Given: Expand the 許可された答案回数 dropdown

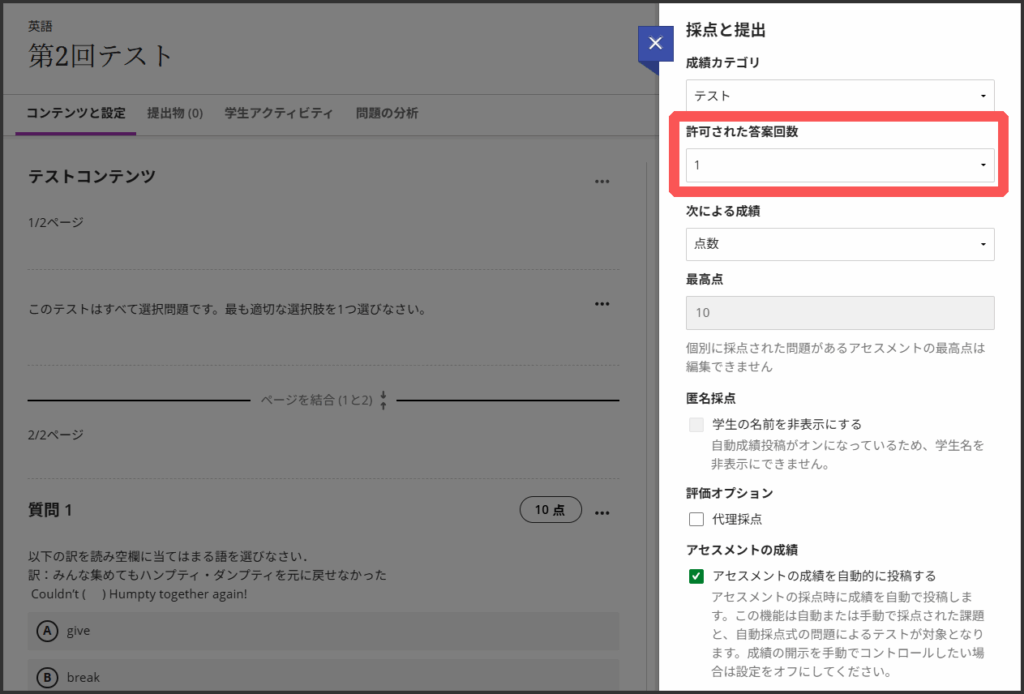Looking at the screenshot, I should (x=840, y=165).
